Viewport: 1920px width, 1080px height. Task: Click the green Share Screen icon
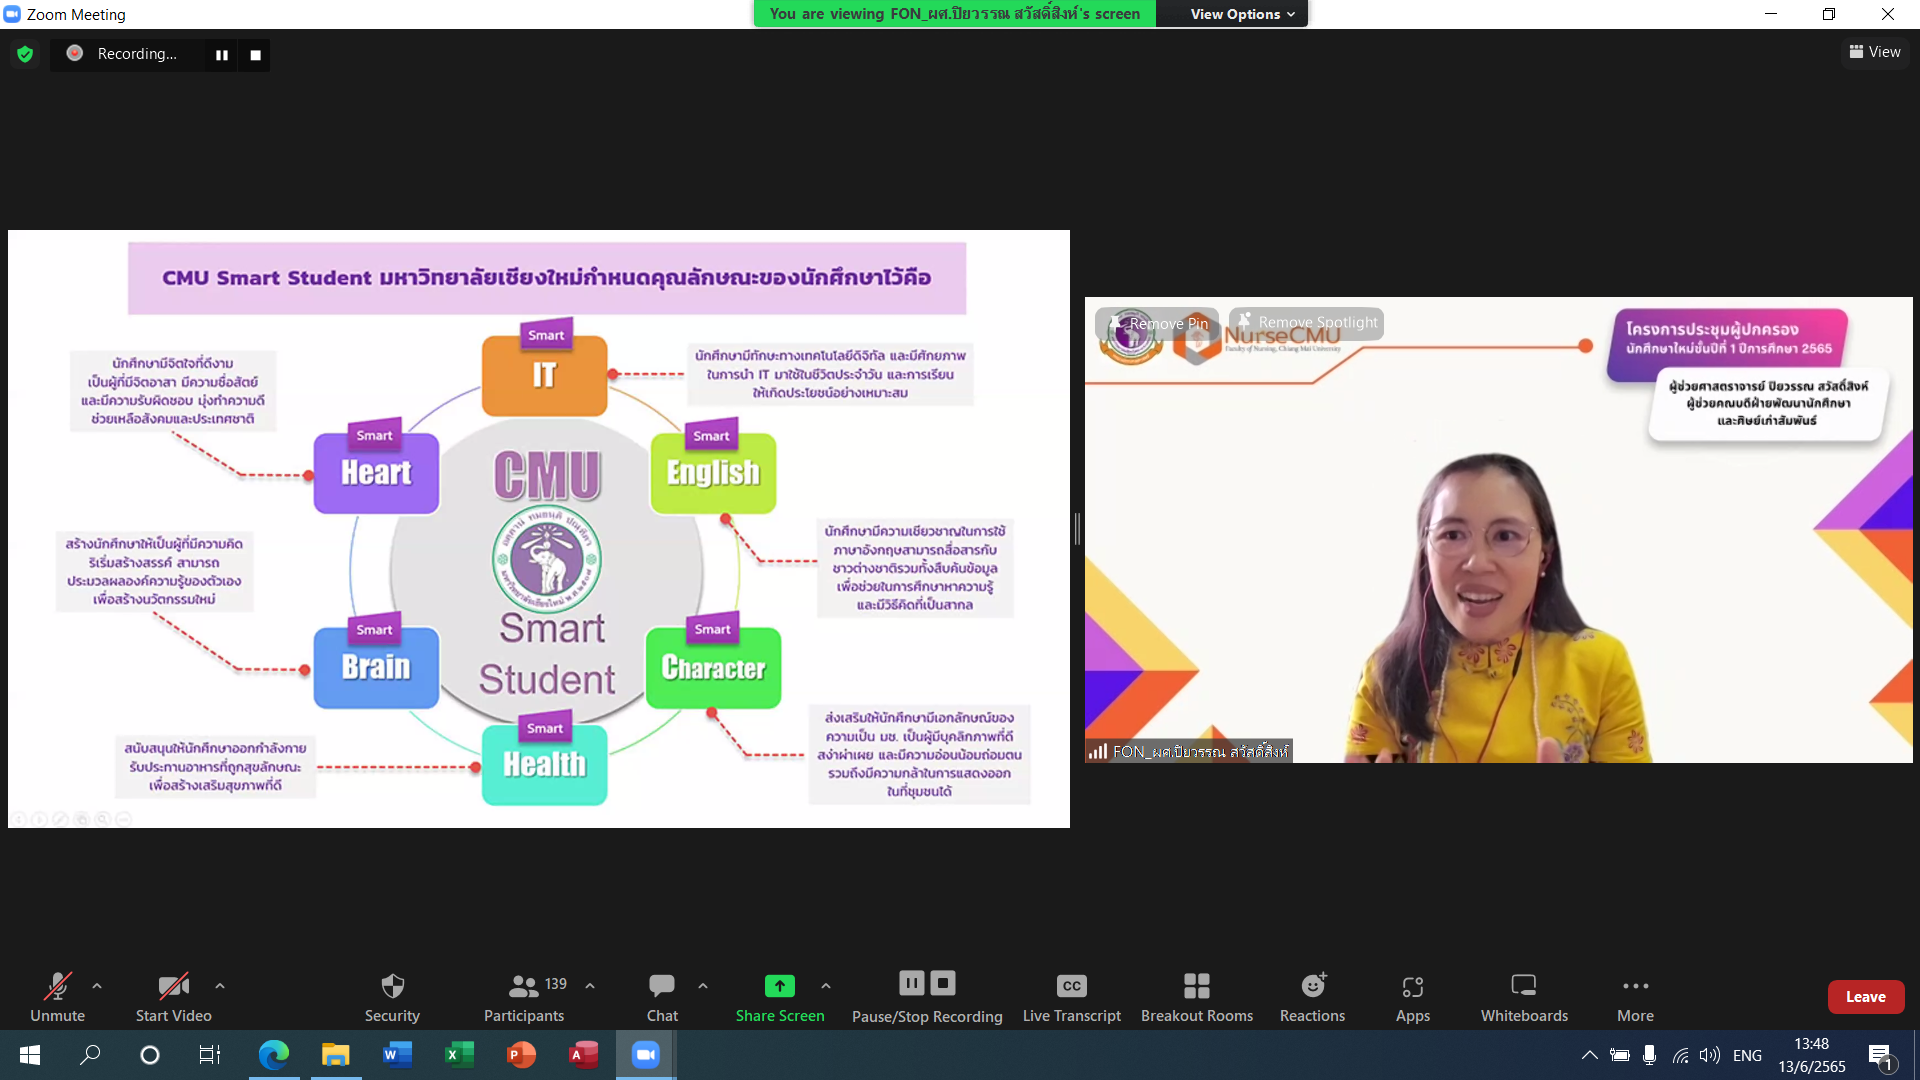coord(780,986)
